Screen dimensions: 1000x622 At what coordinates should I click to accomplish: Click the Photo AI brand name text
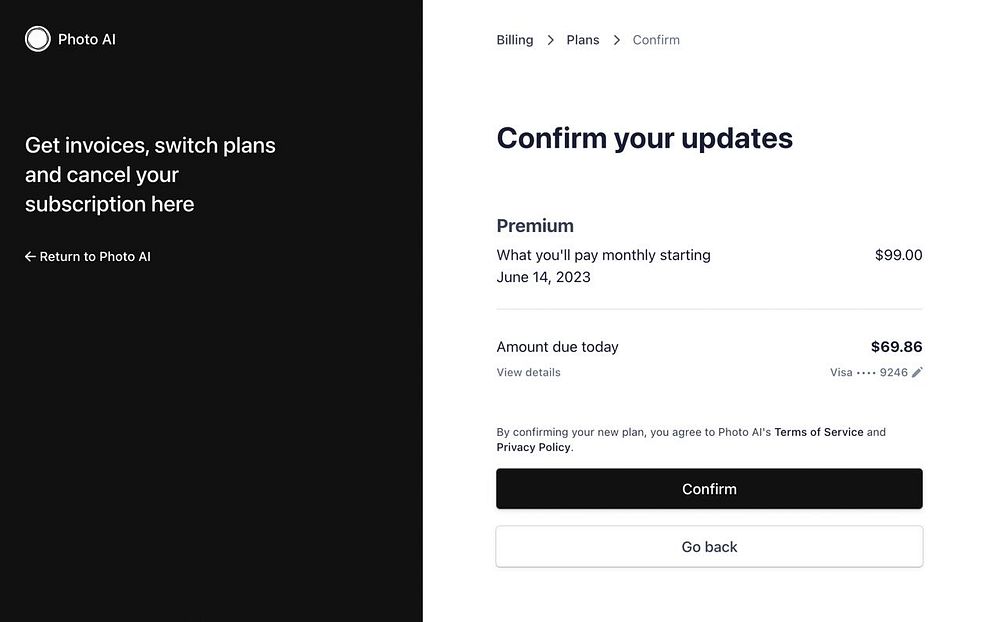(87, 39)
